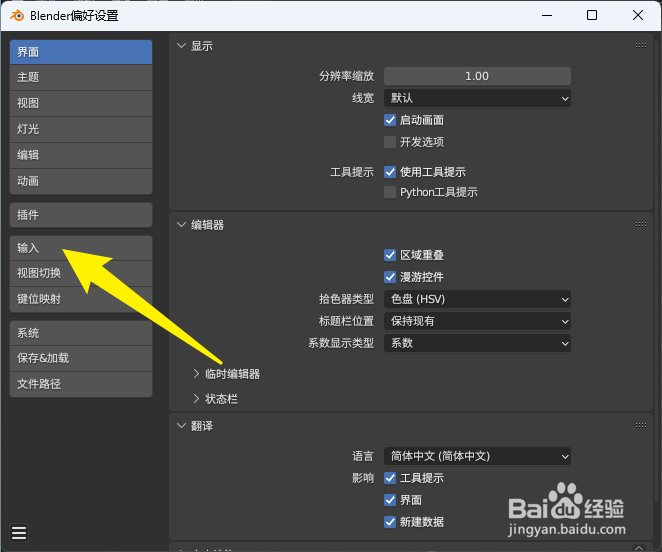Toggle the 界面 translation checkbox
Screen dimensions: 662x552
(390, 500)
